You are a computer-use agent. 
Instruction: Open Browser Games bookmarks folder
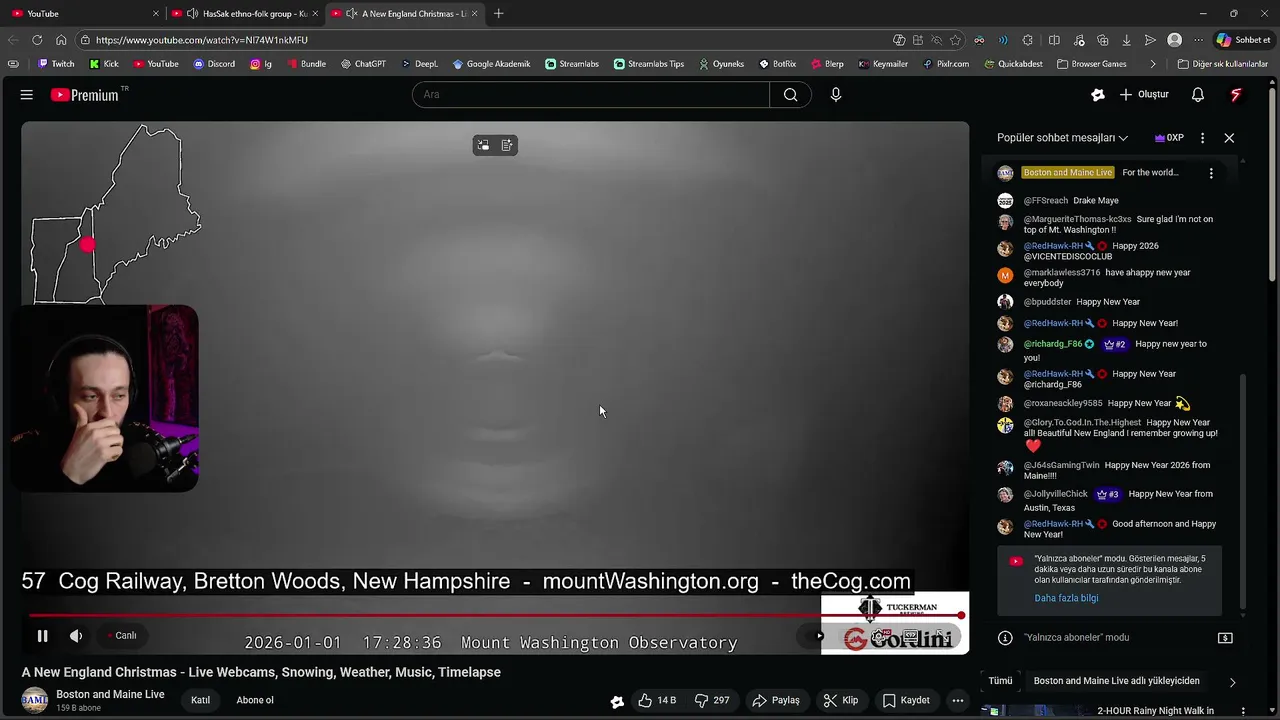tap(1091, 64)
